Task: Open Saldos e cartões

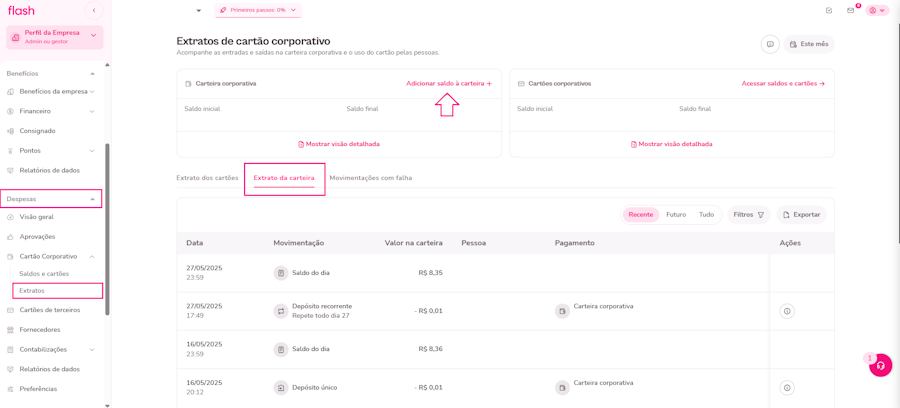Action: click(44, 274)
